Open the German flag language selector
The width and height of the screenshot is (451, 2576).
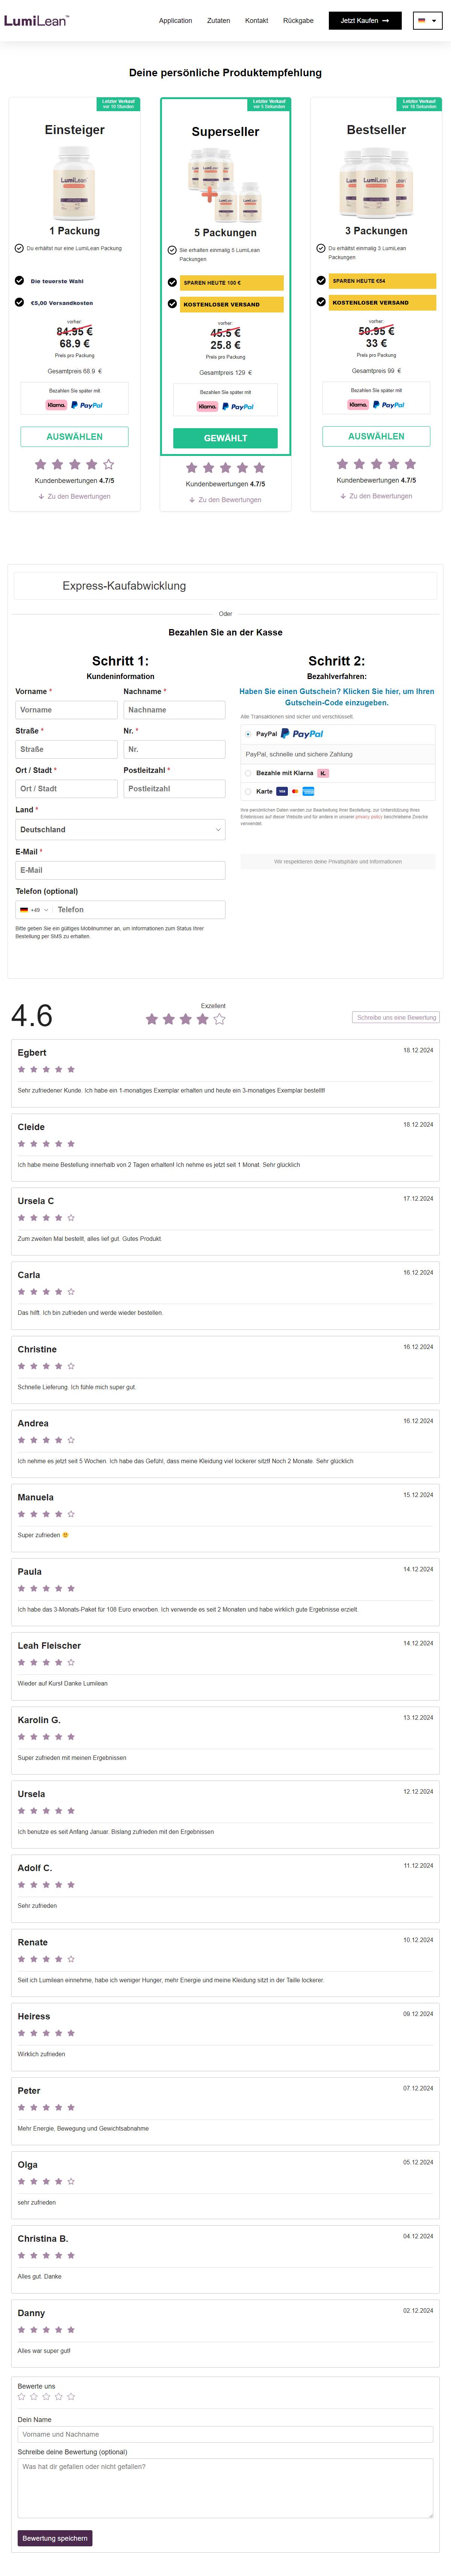(427, 20)
